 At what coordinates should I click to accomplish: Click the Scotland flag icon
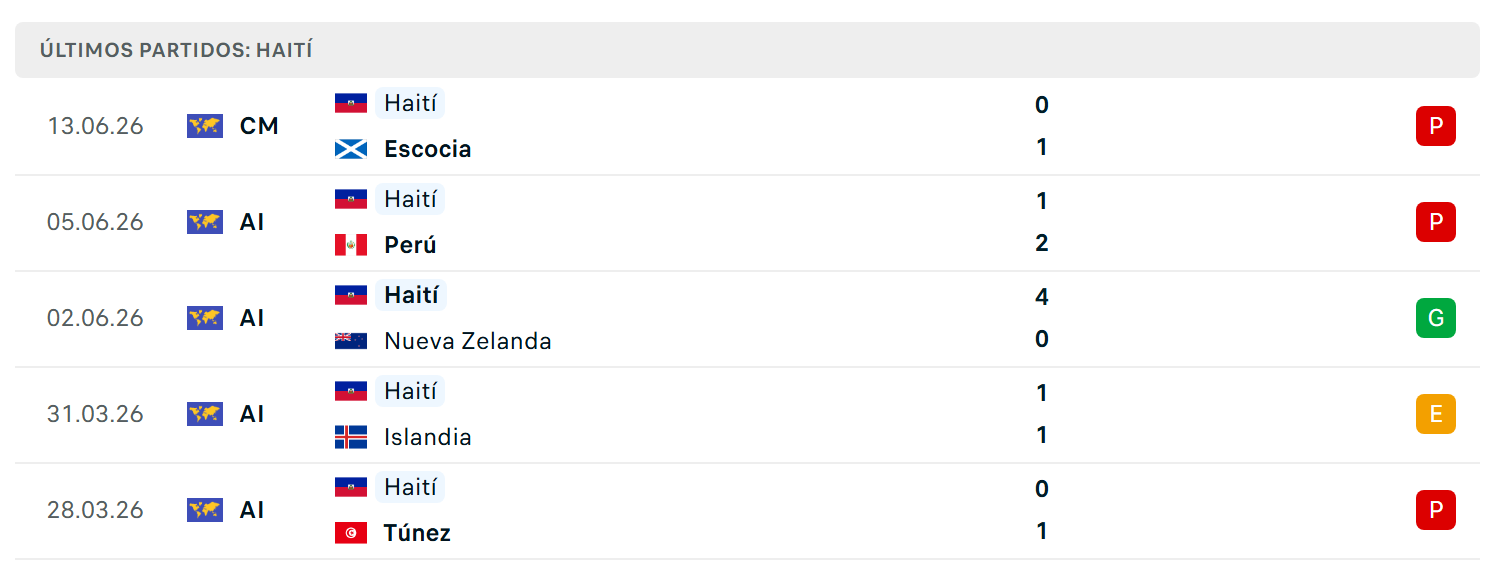[x=351, y=149]
